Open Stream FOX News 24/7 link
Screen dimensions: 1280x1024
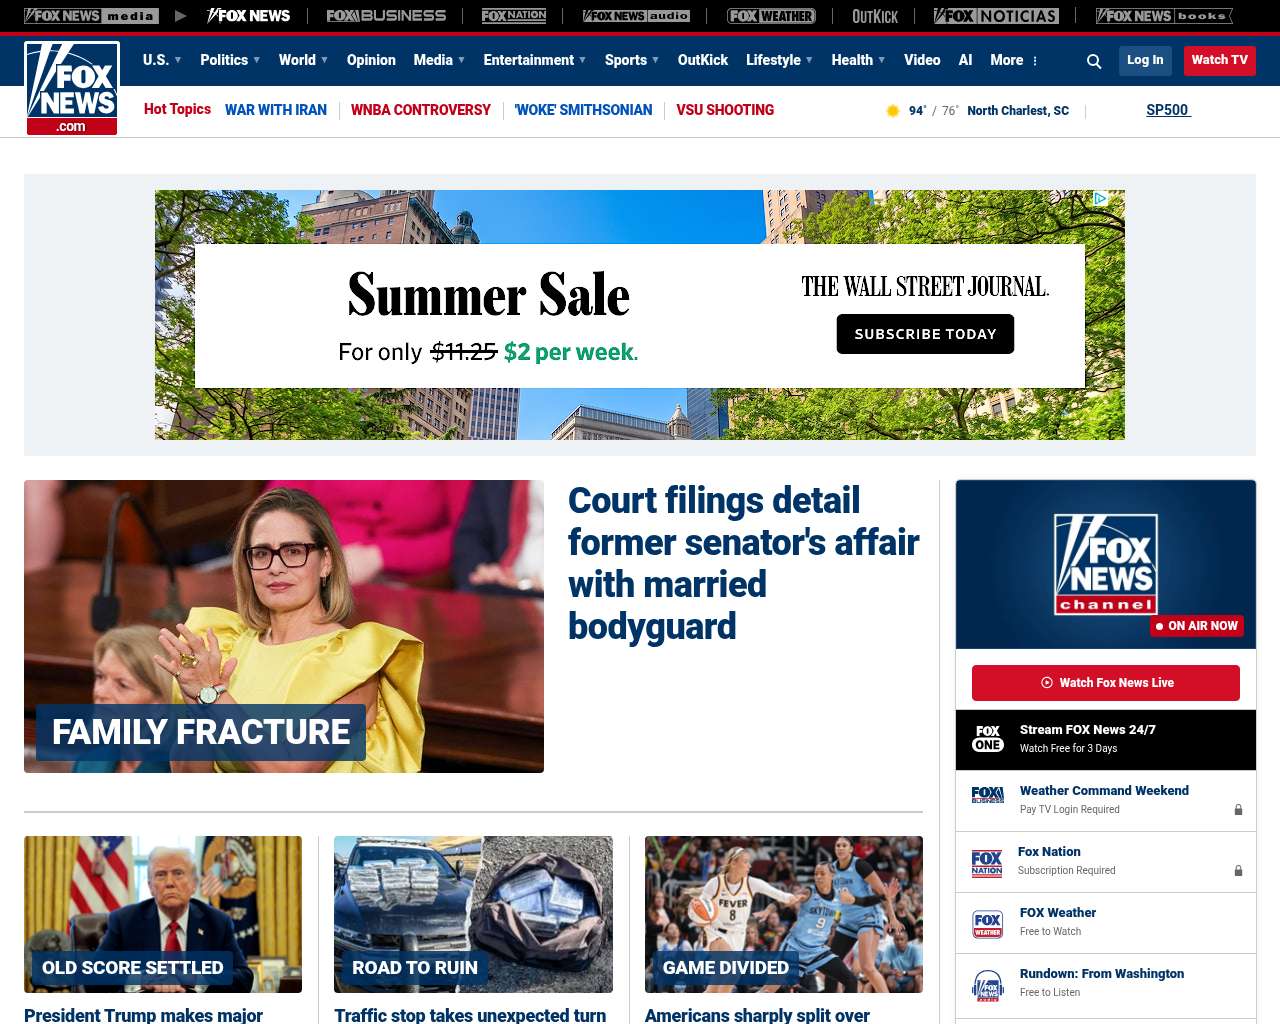(1088, 730)
